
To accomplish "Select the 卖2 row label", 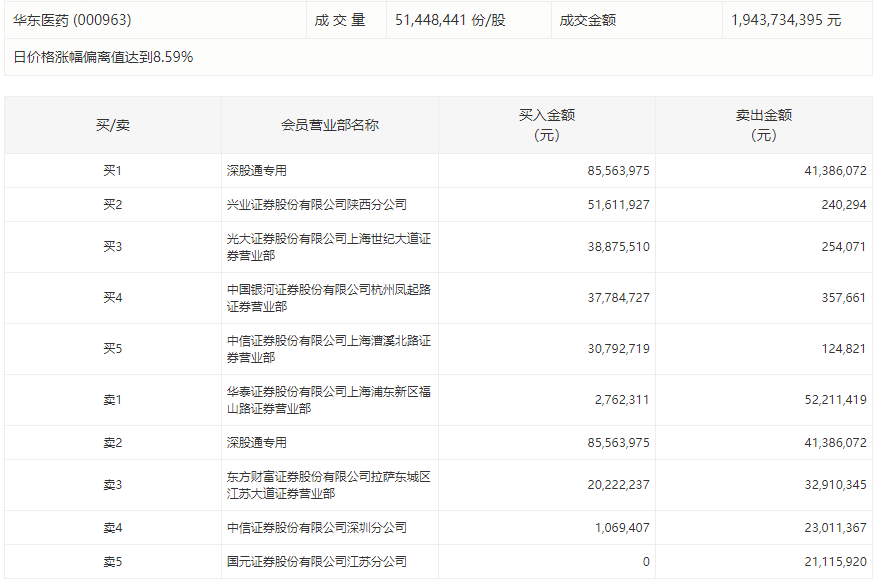I will point(112,442).
